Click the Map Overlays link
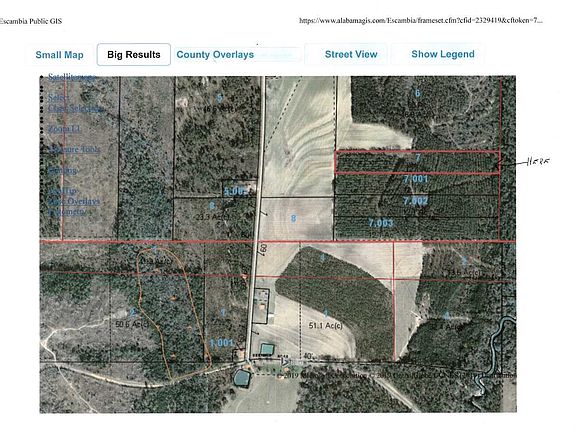576x432 pixels. [x=74, y=201]
